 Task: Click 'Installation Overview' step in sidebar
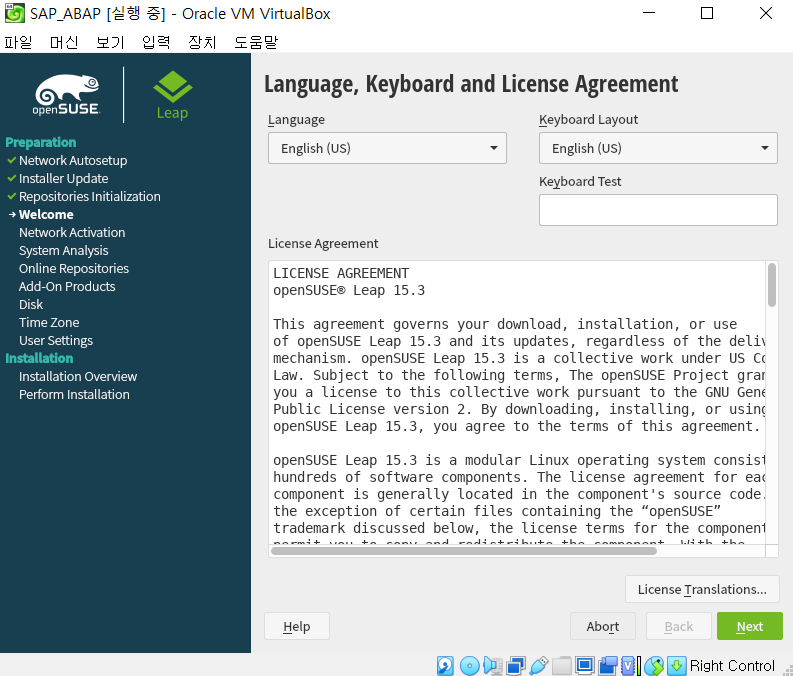coord(78,376)
